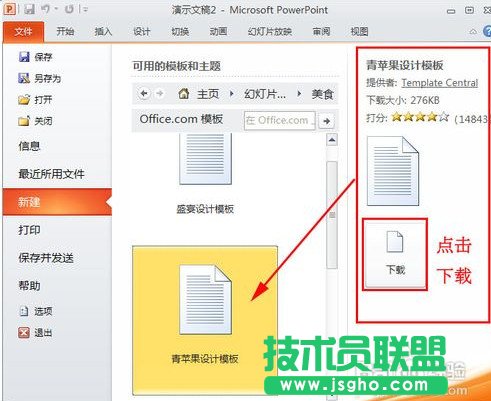Screen dimensions: 491x401
Task: Switch to the 动画 ribbon tab
Action: (x=218, y=32)
